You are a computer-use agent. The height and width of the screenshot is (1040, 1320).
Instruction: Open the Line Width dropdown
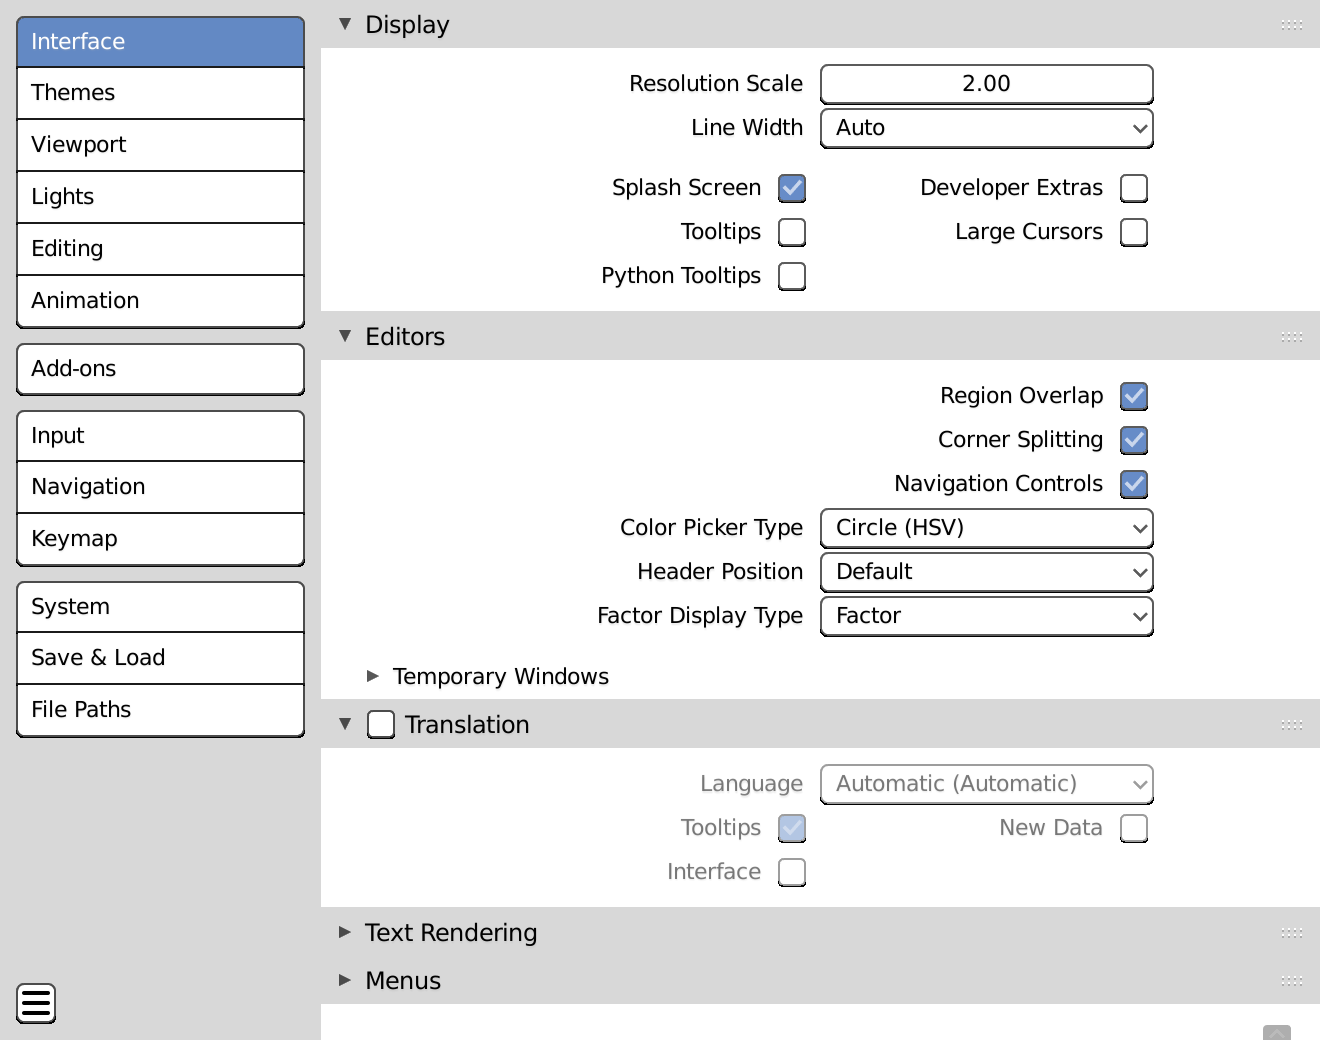987,128
